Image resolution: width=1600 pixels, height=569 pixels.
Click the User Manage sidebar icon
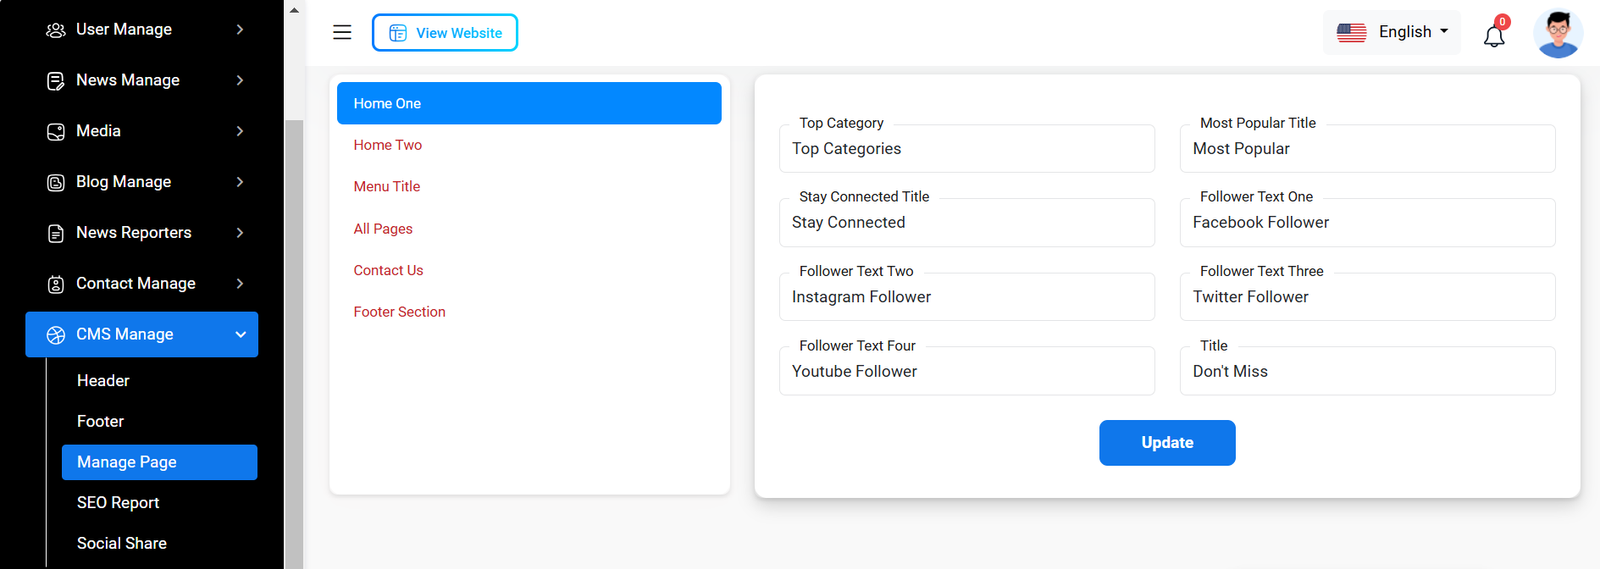pos(56,30)
